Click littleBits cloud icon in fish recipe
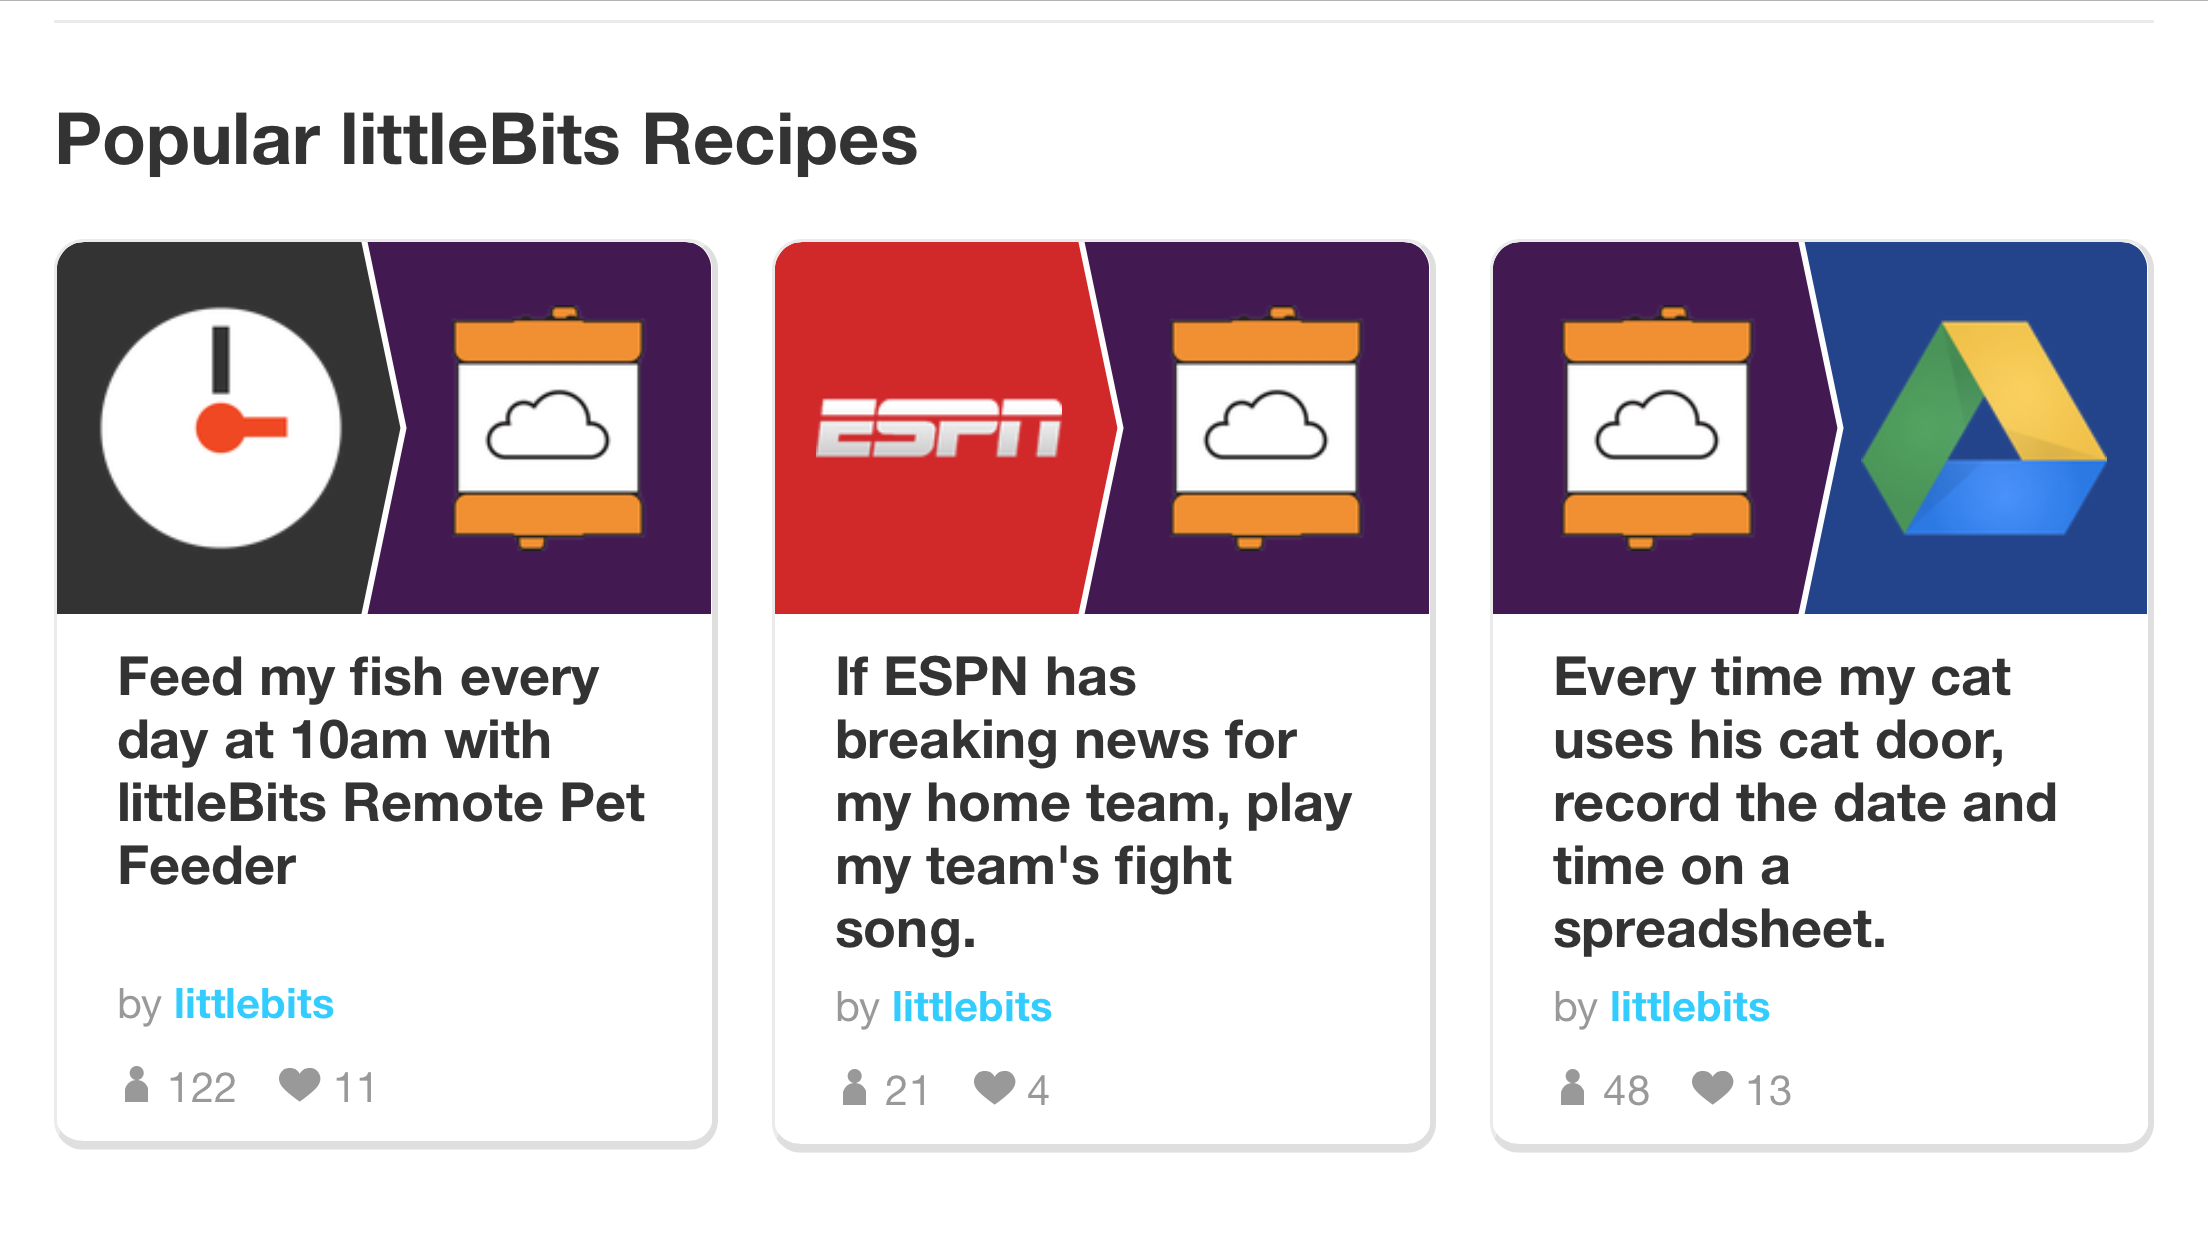Viewport: 2208px width, 1242px height. 548,428
